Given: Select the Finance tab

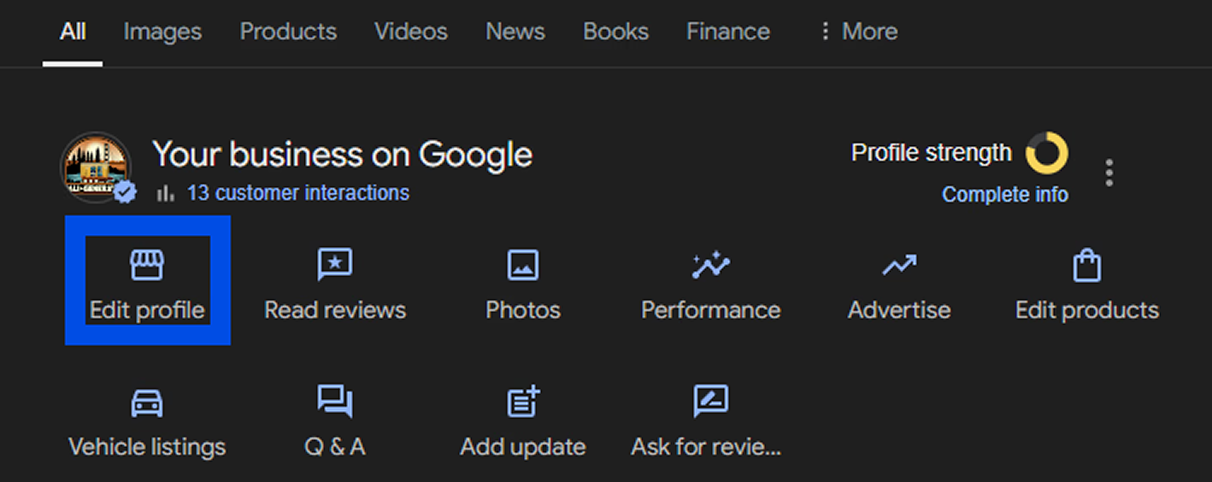Looking at the screenshot, I should [x=728, y=32].
